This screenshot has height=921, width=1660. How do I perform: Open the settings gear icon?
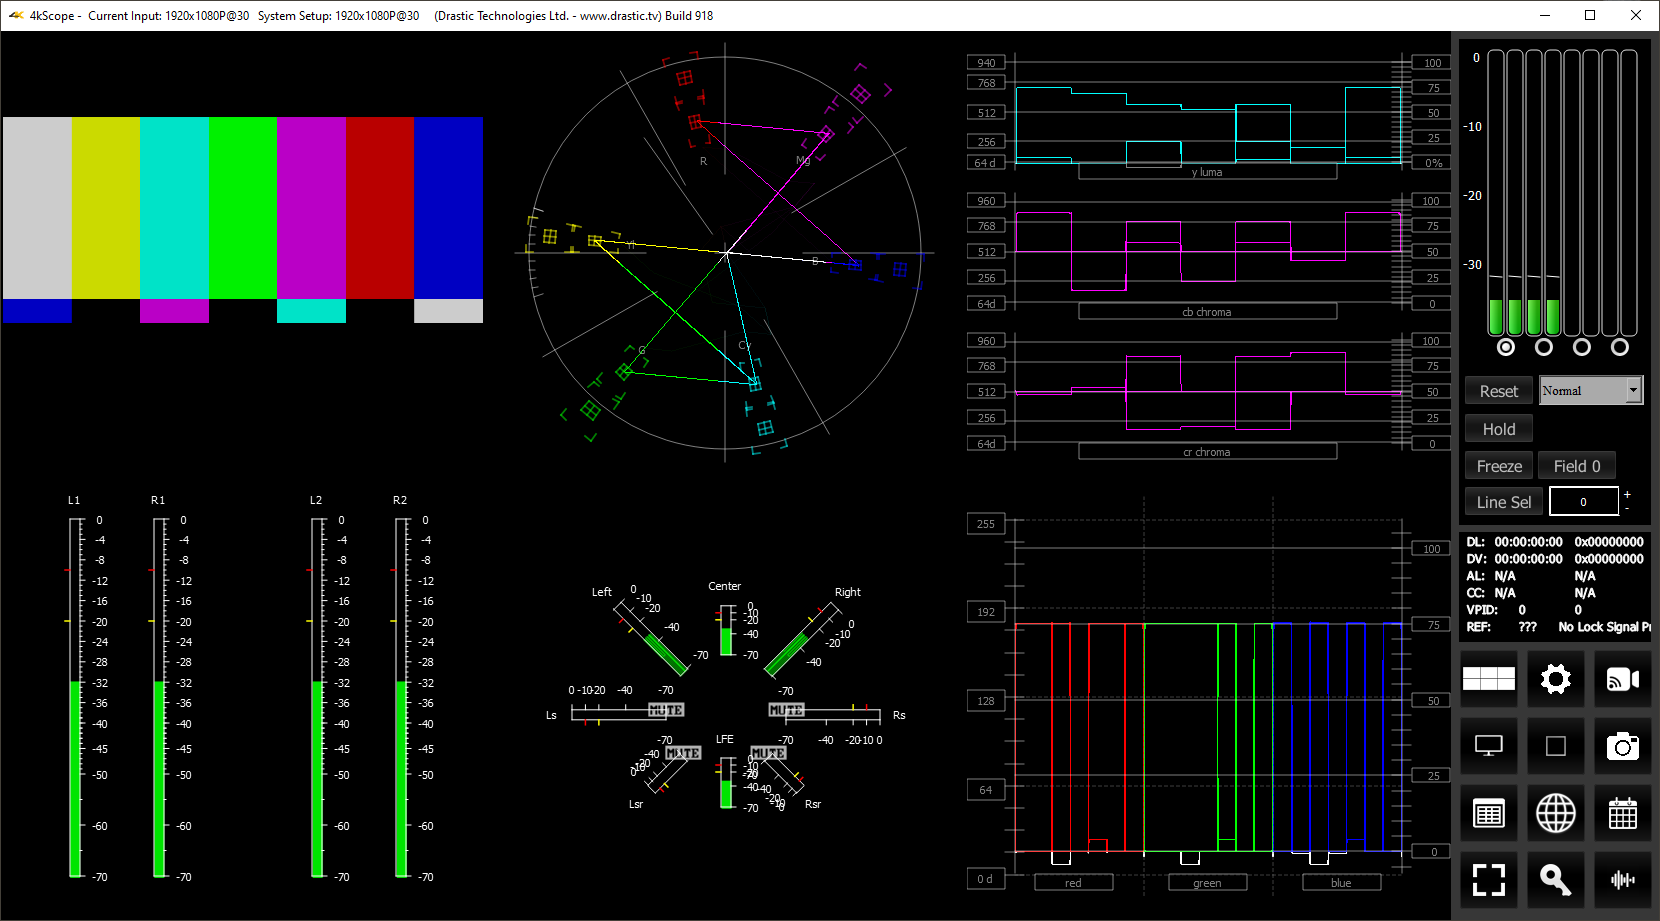coord(1556,679)
